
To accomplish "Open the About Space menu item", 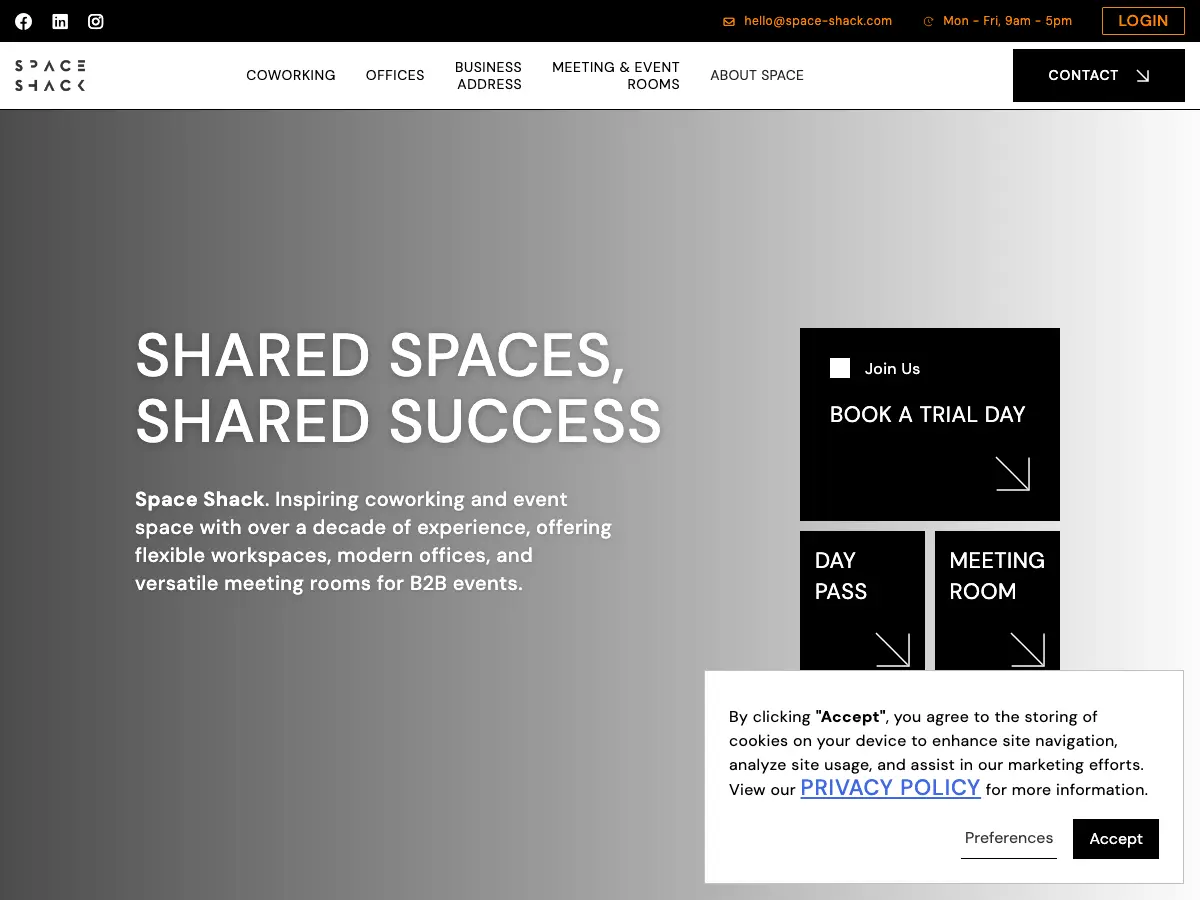I will (757, 75).
